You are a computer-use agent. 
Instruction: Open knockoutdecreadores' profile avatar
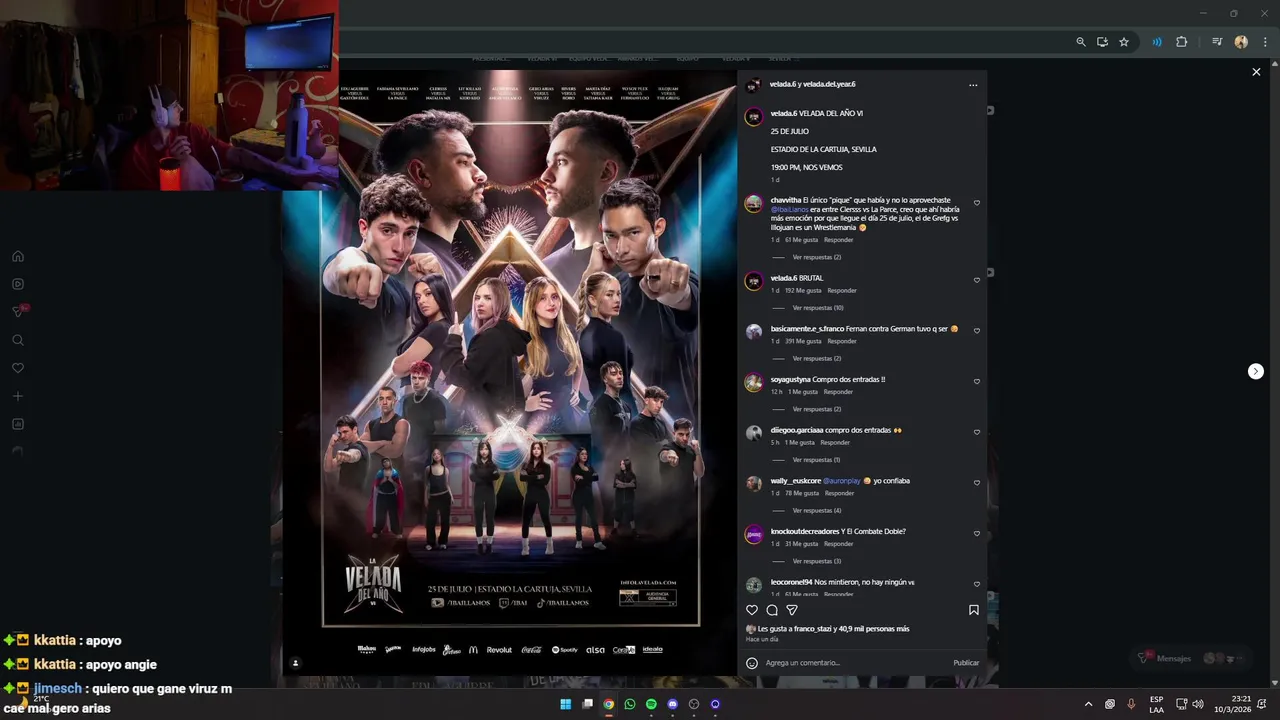pyautogui.click(x=754, y=535)
